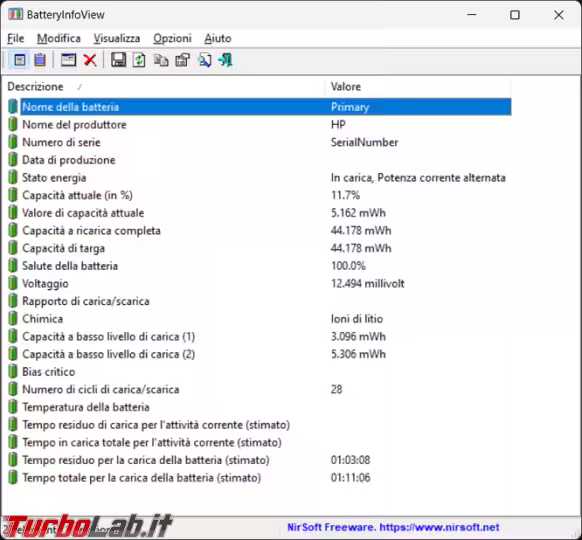This screenshot has height=540, width=582.
Task: Click the manufacturer value HP
Action: coord(338,125)
